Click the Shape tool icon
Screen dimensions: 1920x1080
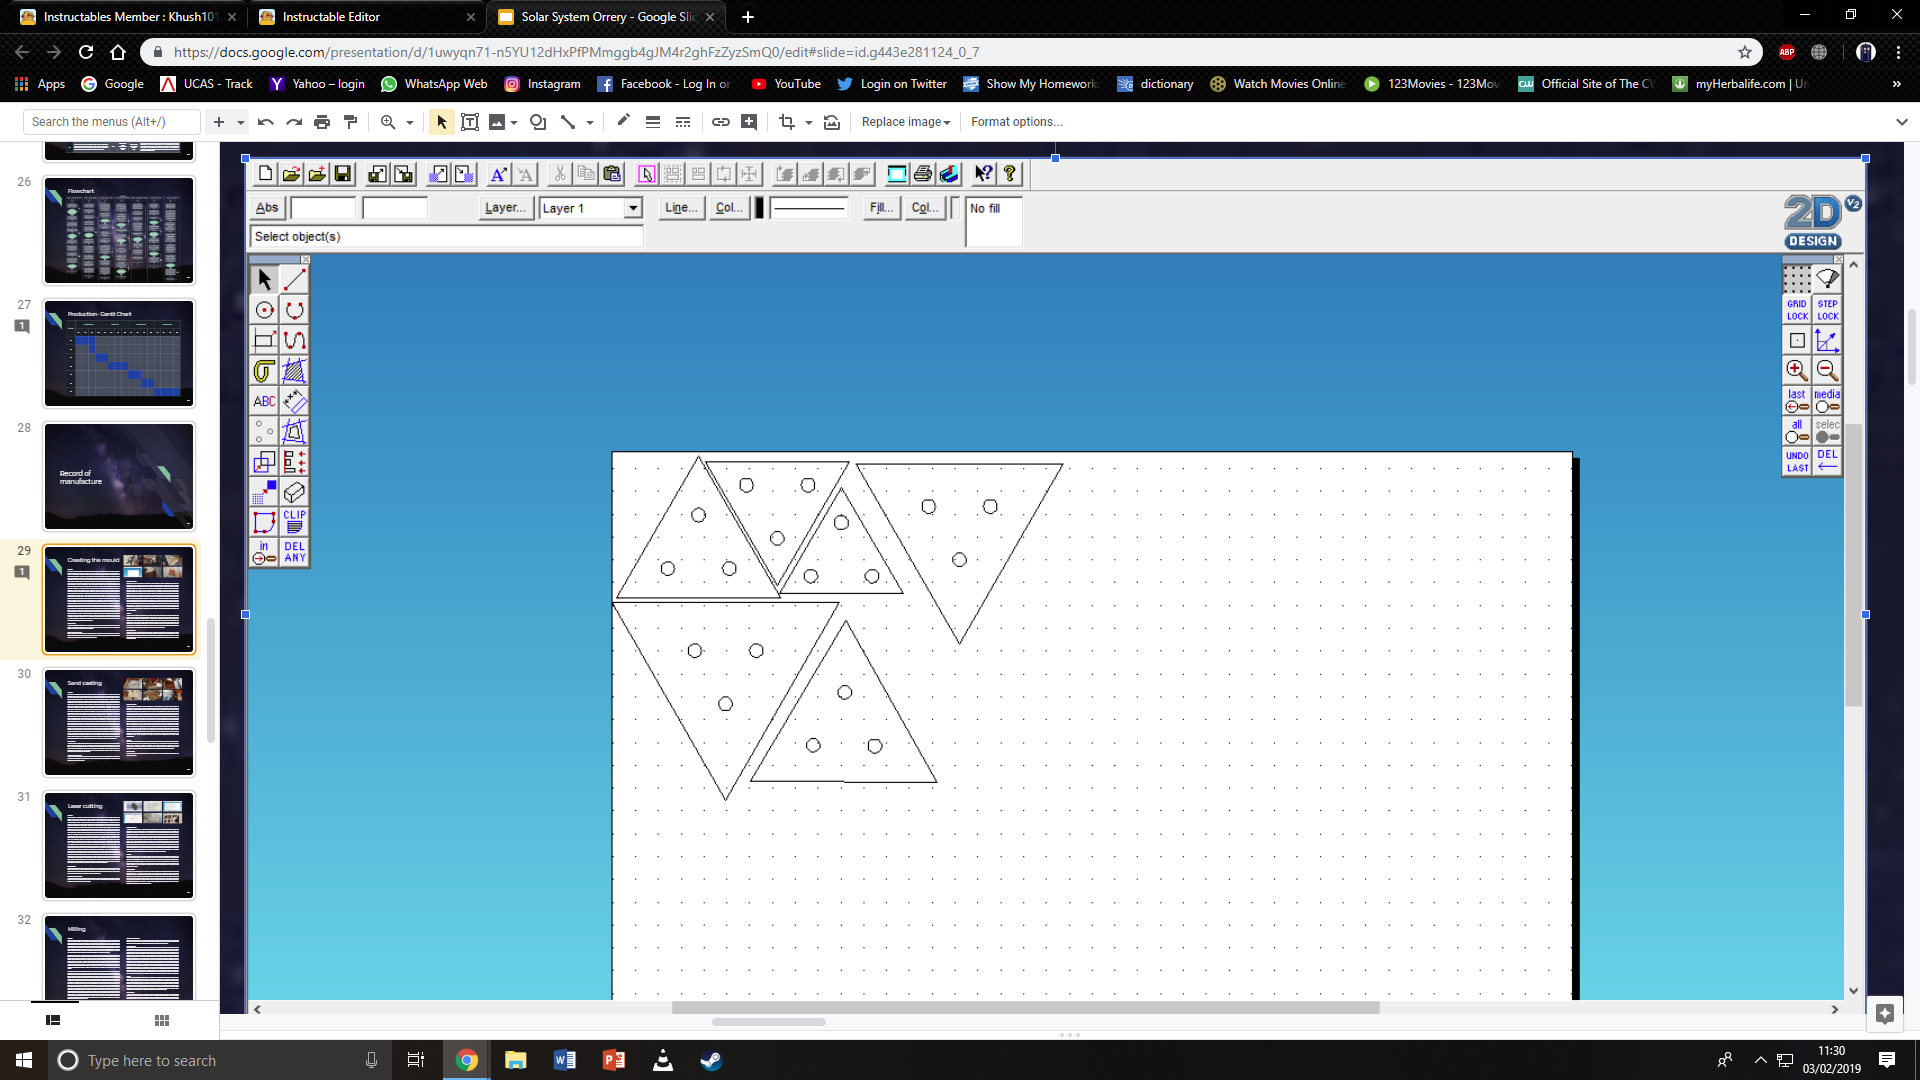click(538, 122)
